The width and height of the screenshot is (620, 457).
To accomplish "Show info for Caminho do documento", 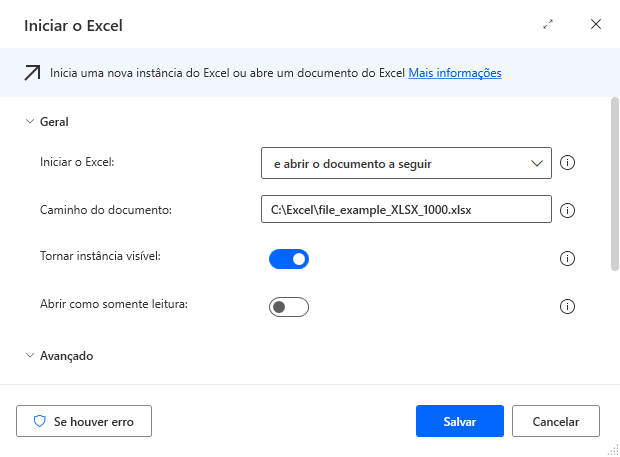I will [567, 210].
